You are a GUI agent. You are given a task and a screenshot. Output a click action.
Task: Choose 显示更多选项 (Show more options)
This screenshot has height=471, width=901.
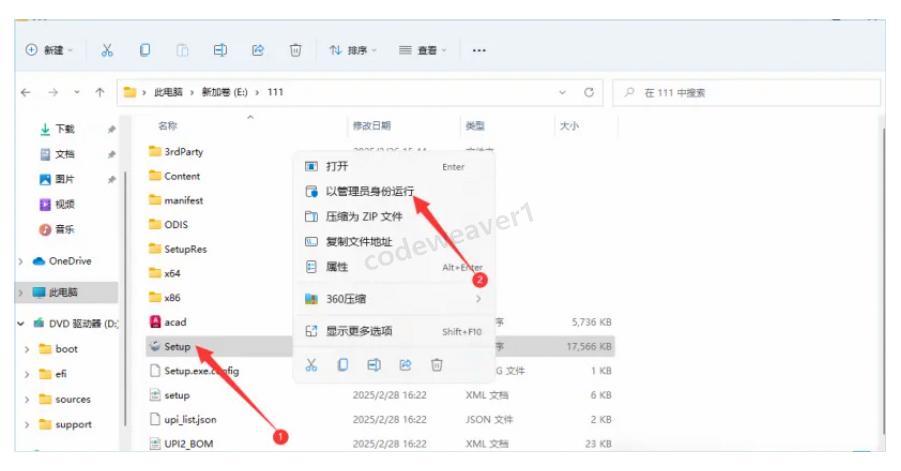[394, 331]
